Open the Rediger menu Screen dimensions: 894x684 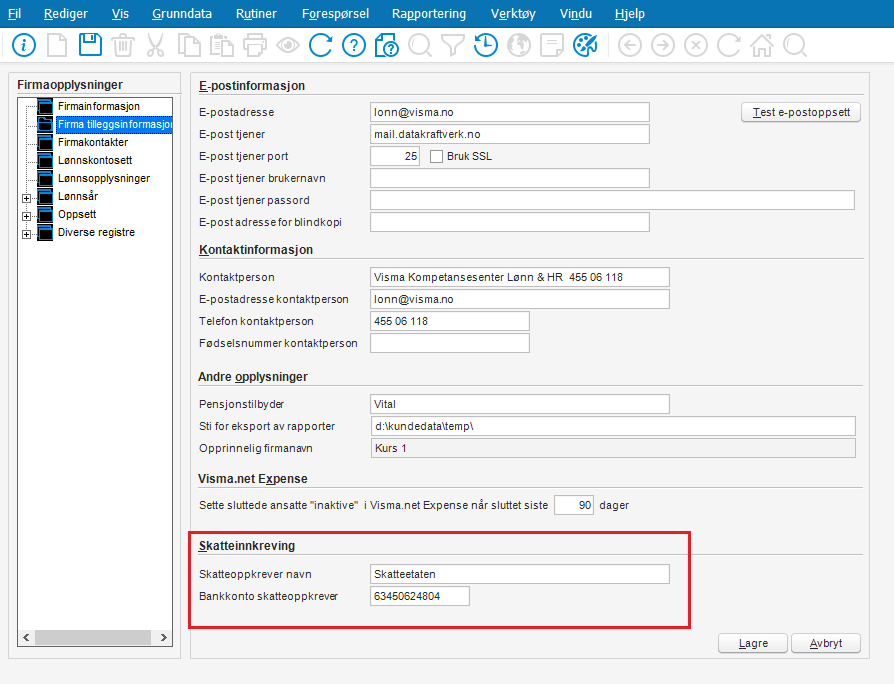pos(66,14)
